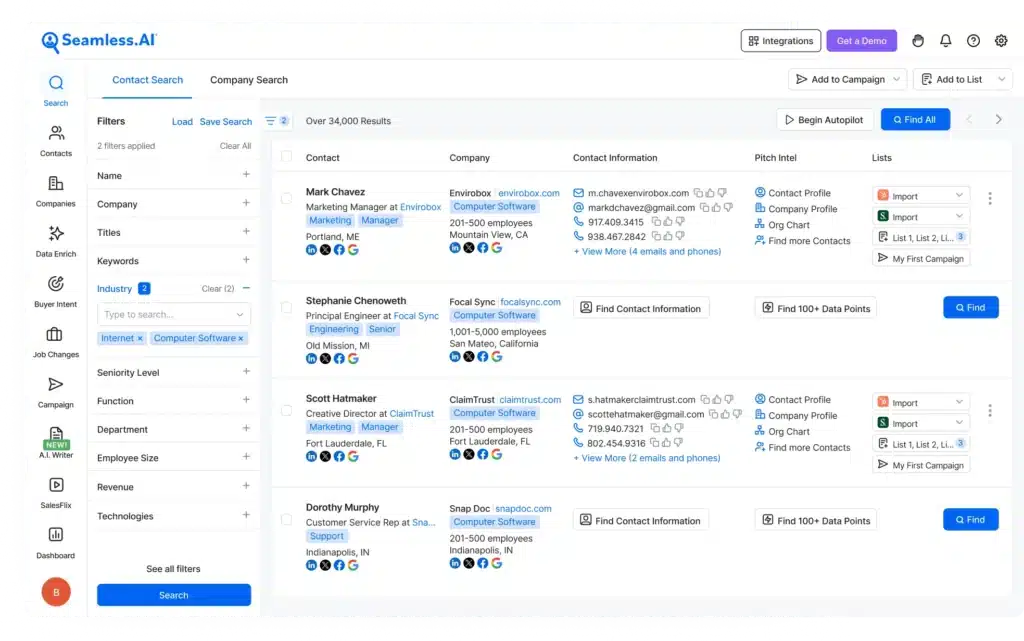Check the box next to Stephanie Chenoweth
The height and width of the screenshot is (641, 1024).
286,308
